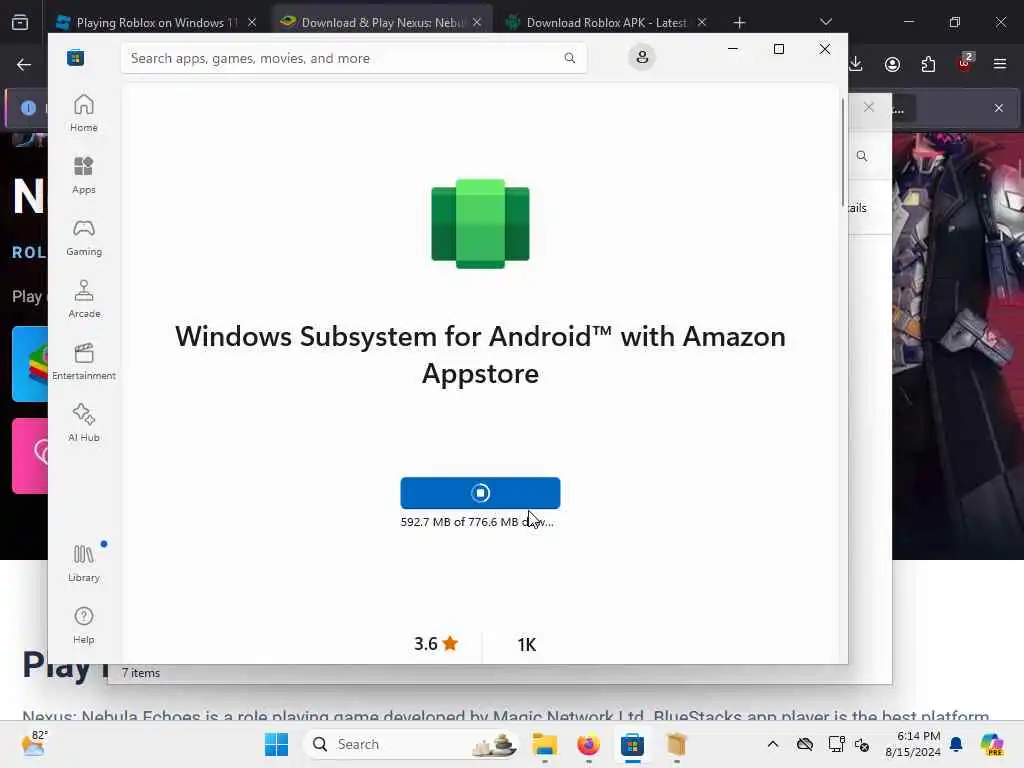Viewport: 1024px width, 768px height.
Task: Dismiss the browser notification bar
Action: coord(999,108)
